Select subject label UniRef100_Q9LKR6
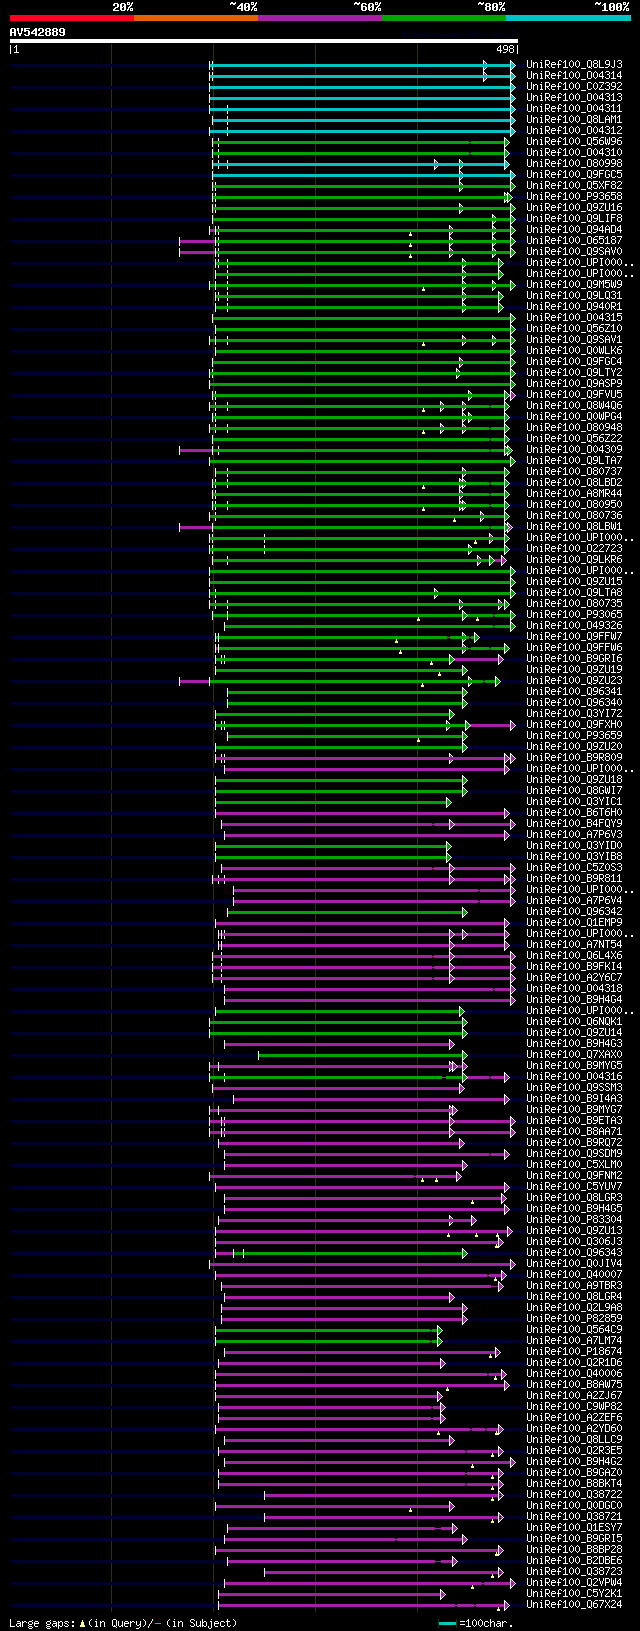The width and height of the screenshot is (640, 1631). (x=574, y=559)
